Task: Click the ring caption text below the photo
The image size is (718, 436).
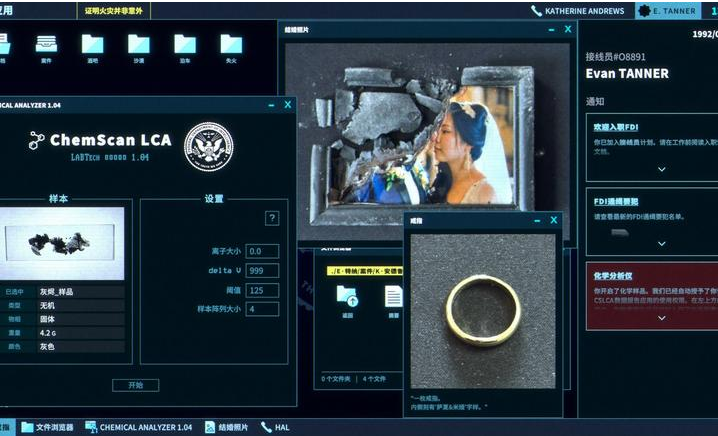Action: click(x=449, y=403)
